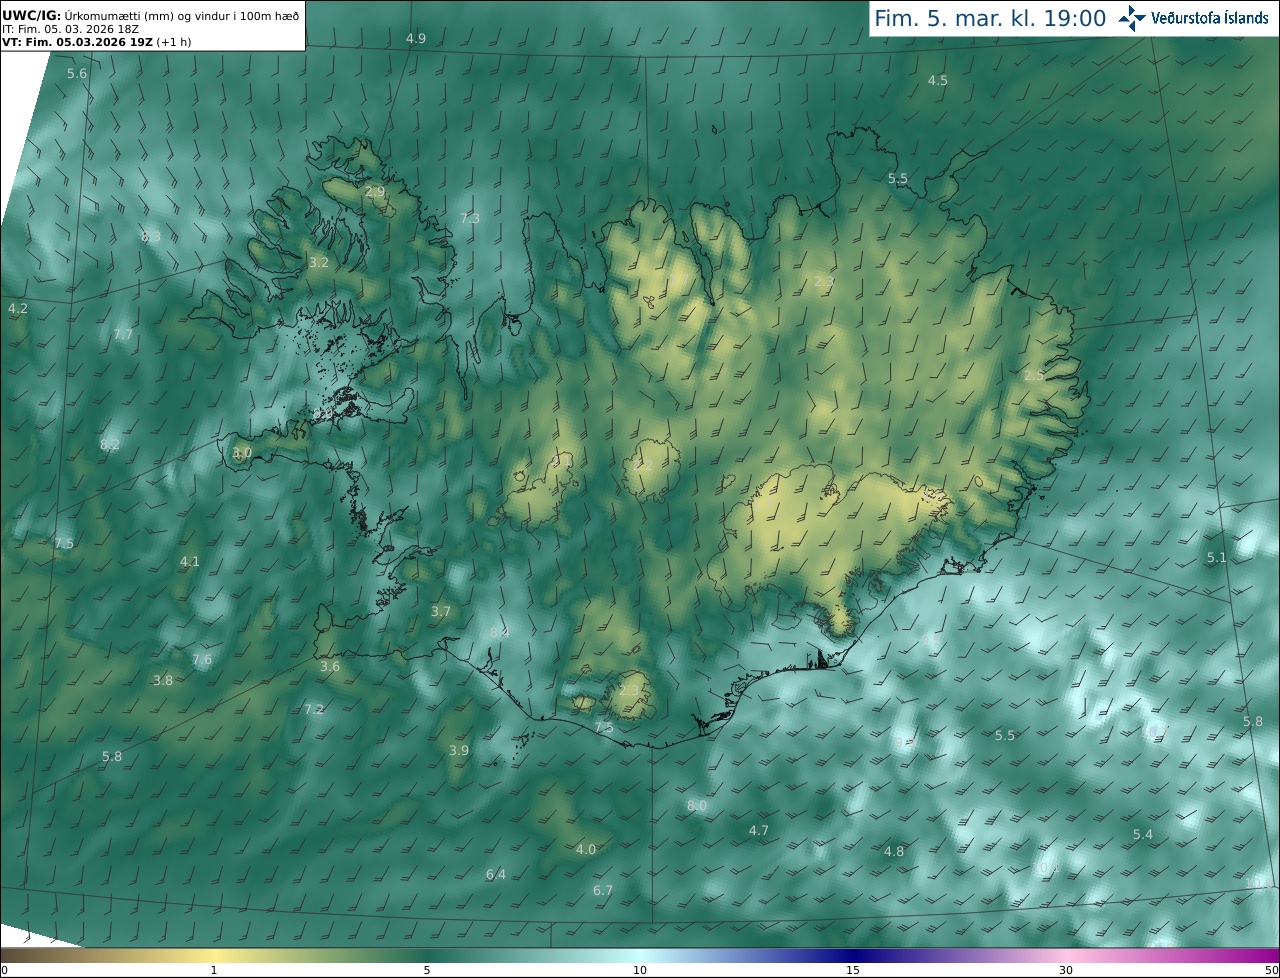1280x978 pixels.
Task: Click the 7.2 value south of Reykjanes
Action: point(314,709)
